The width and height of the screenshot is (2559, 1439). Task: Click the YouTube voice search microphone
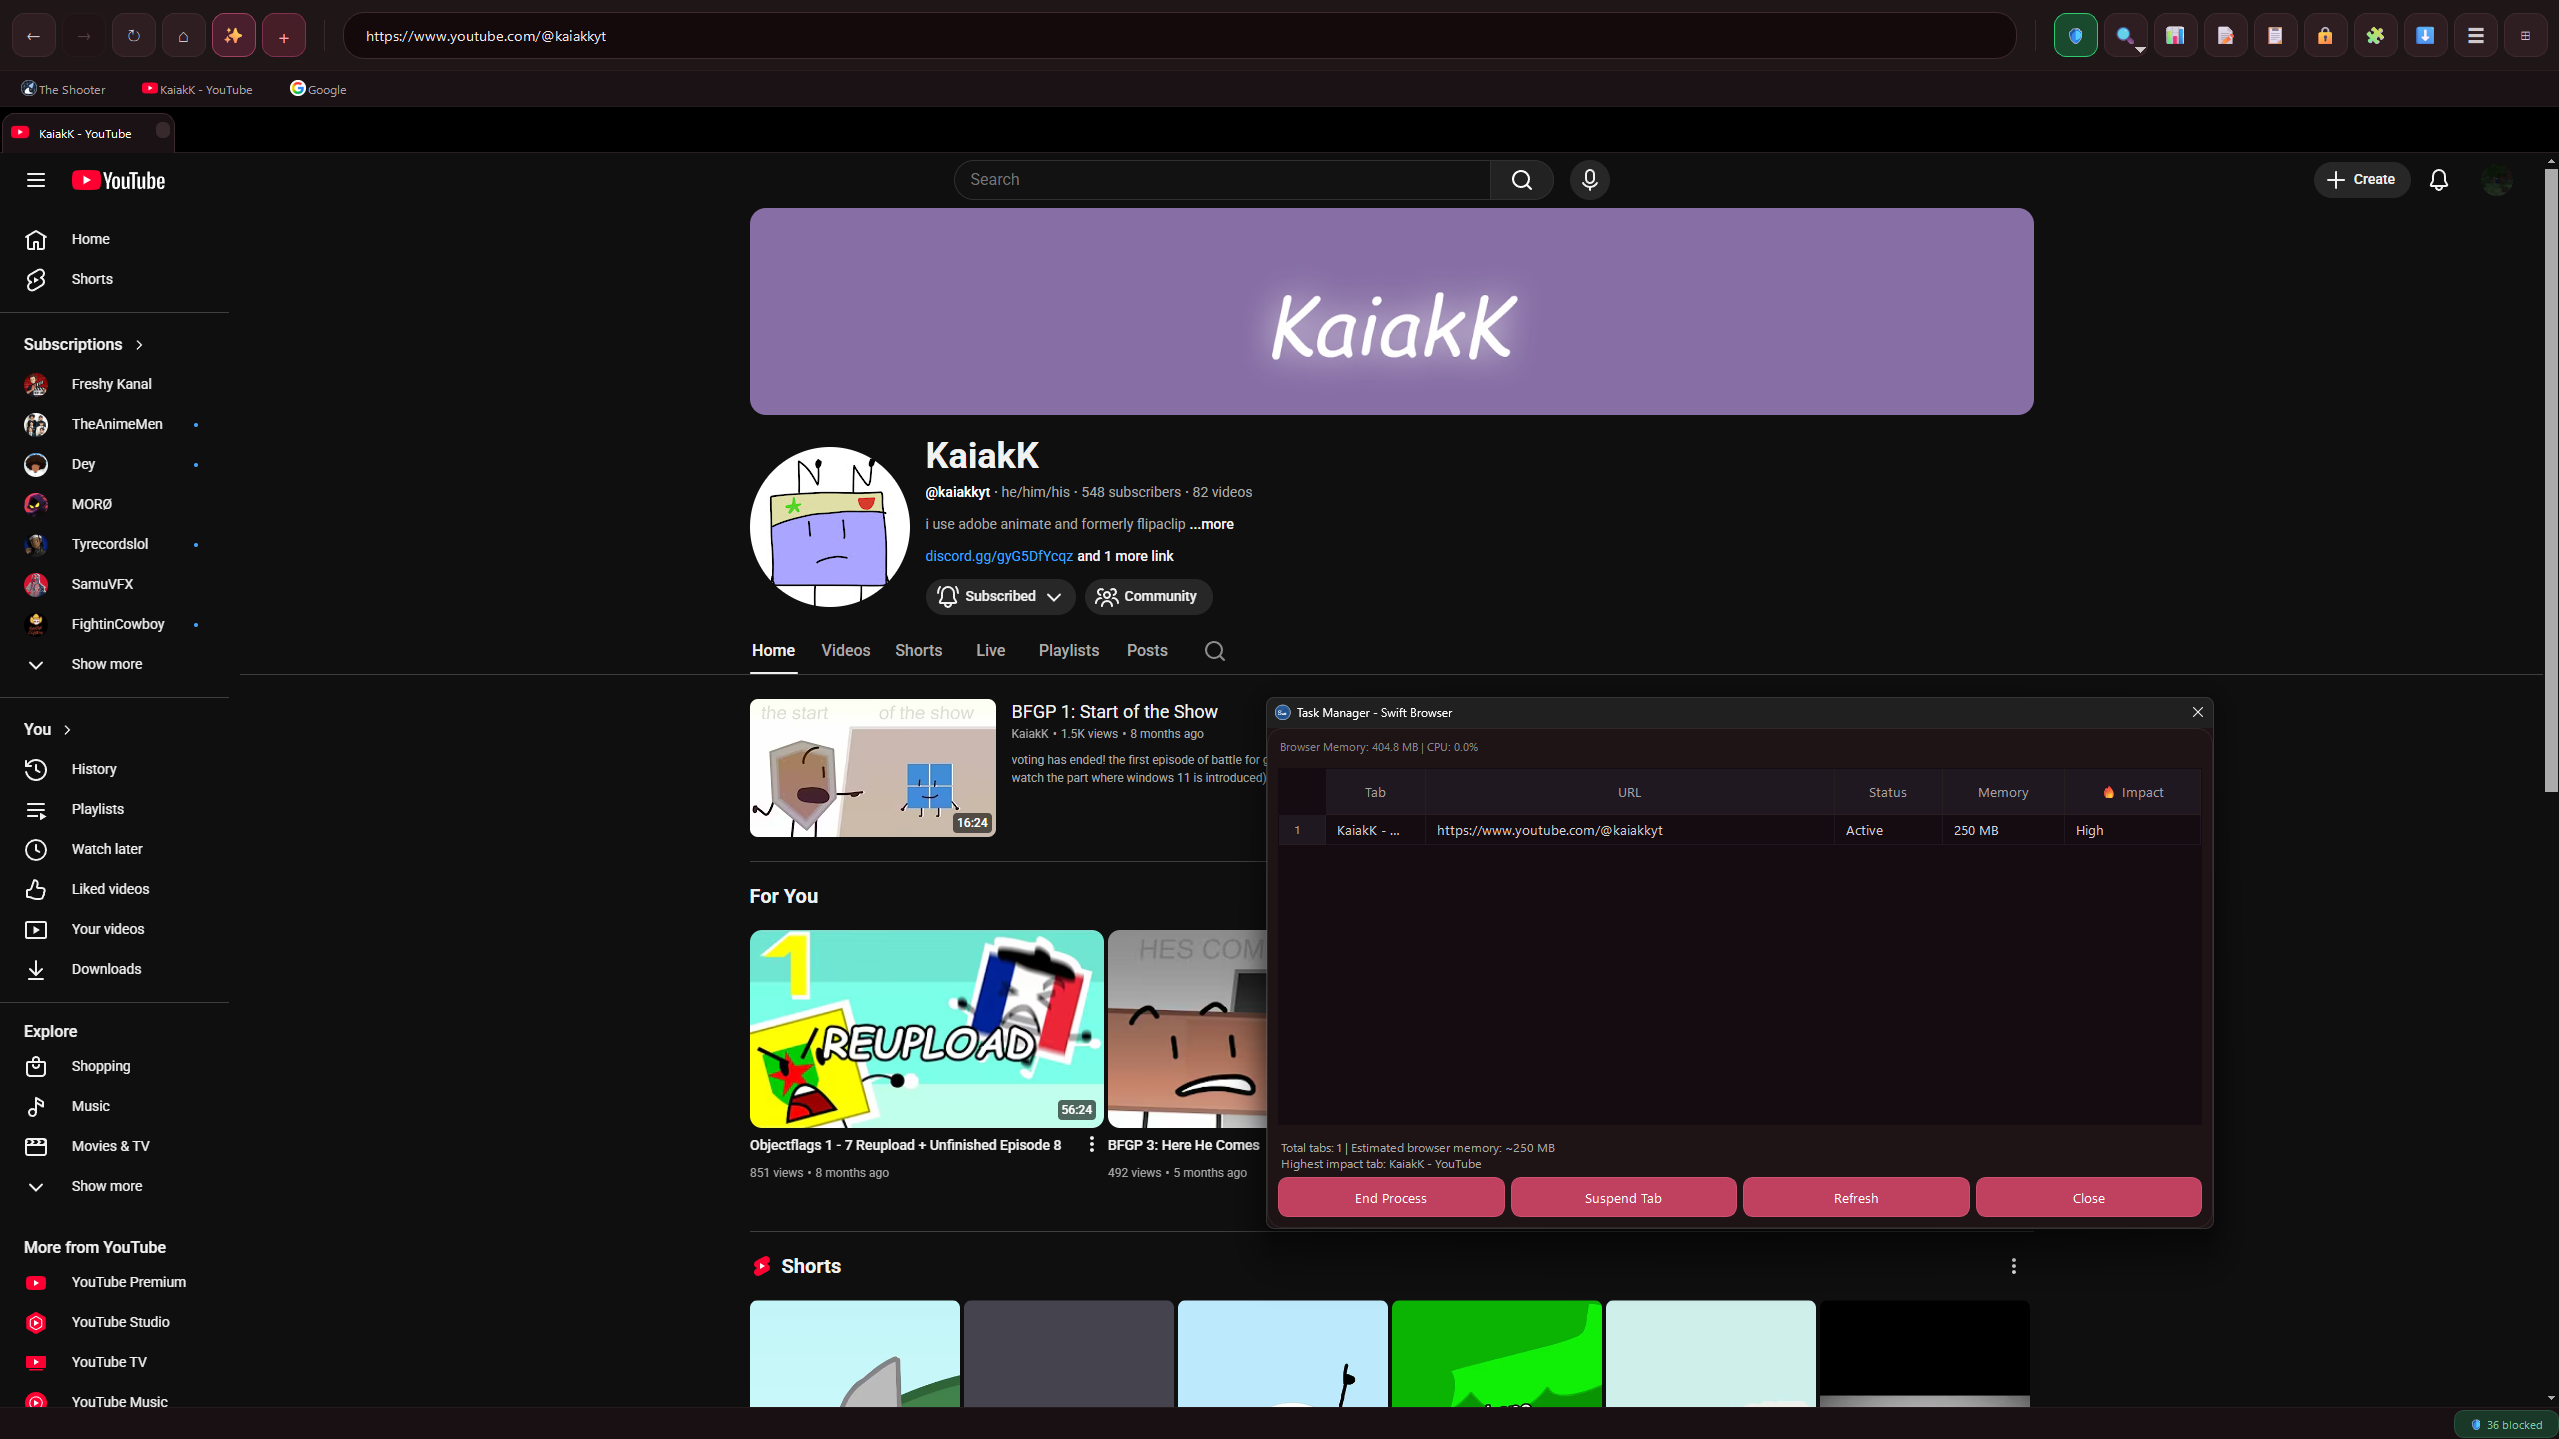coord(1589,180)
